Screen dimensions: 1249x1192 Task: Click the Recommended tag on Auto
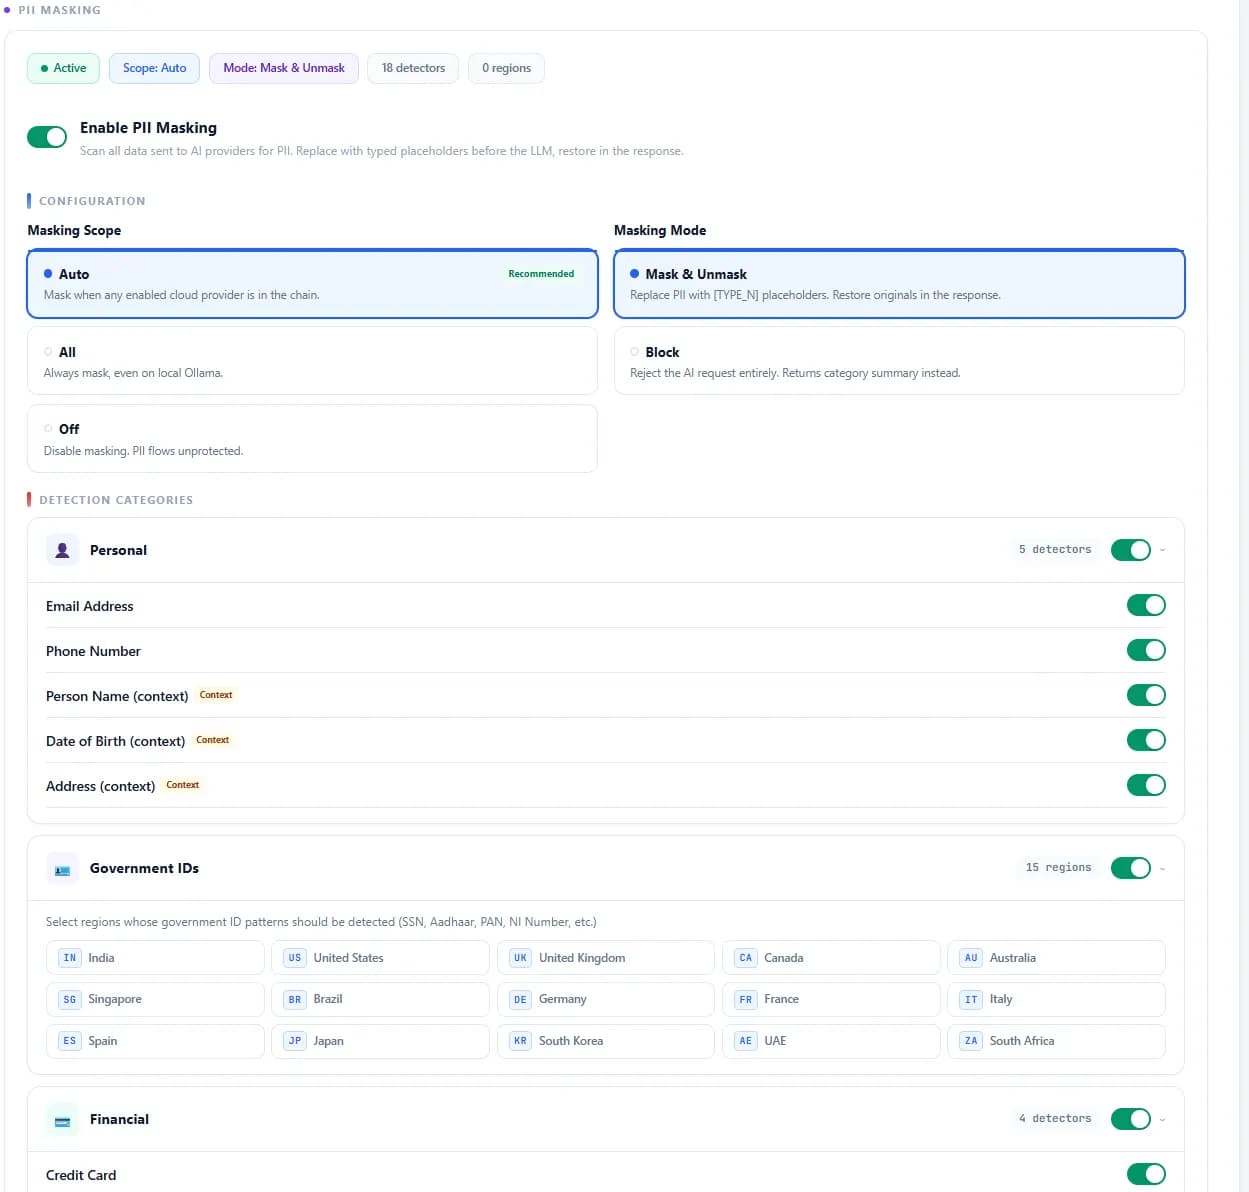click(541, 274)
